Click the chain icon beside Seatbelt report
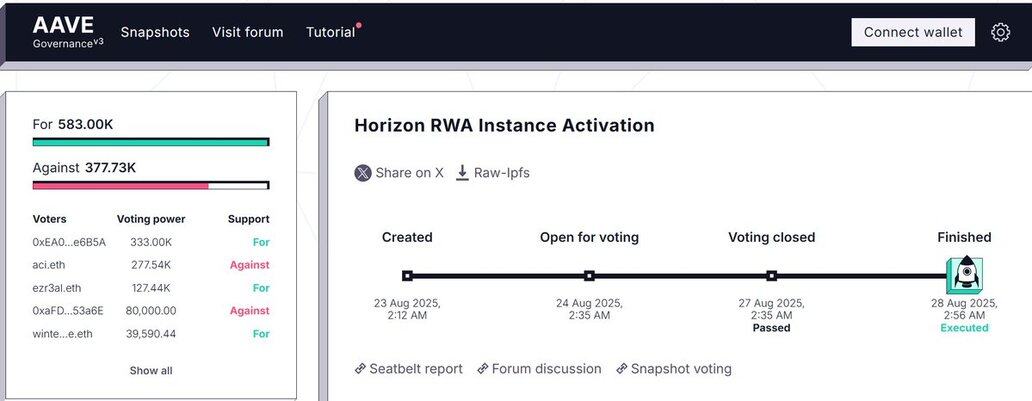 (360, 369)
